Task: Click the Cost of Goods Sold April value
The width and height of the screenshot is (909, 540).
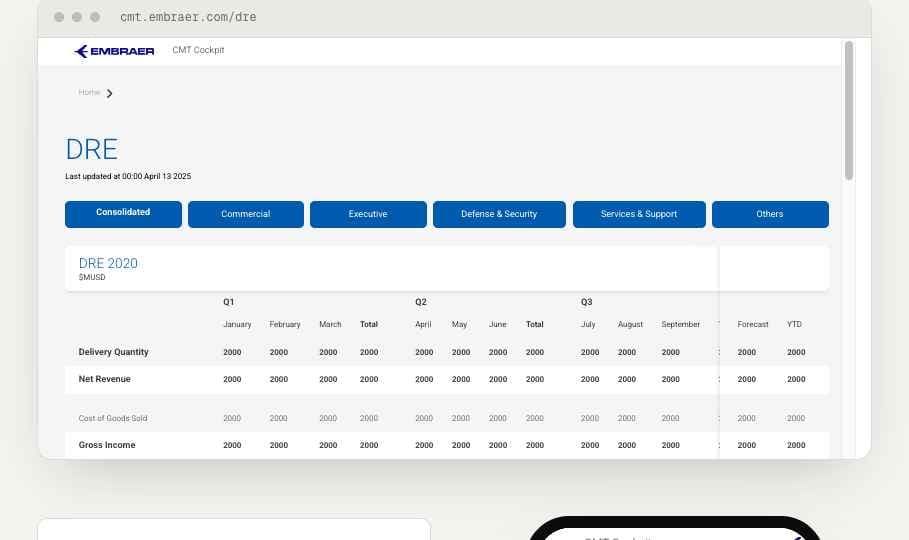Action: pyautogui.click(x=424, y=418)
